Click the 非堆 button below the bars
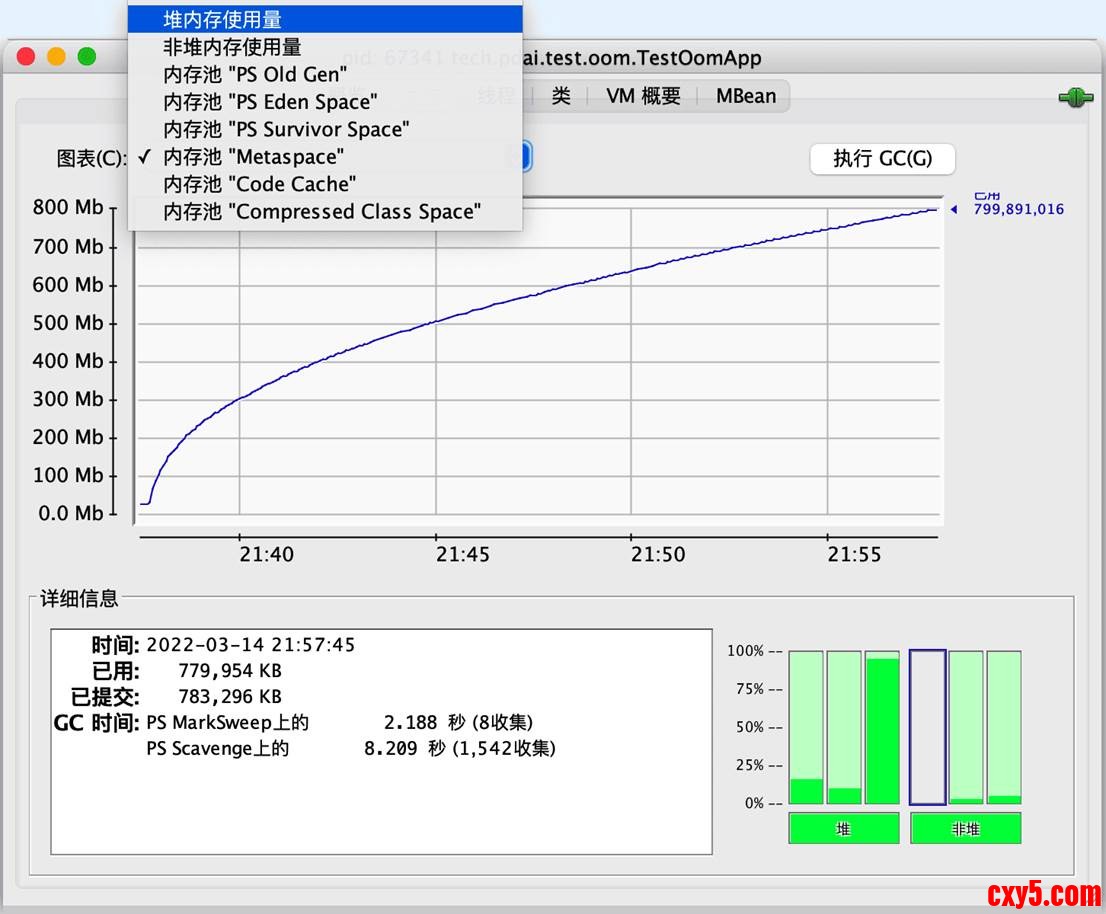Viewport: 1106px width, 914px height. click(965, 828)
